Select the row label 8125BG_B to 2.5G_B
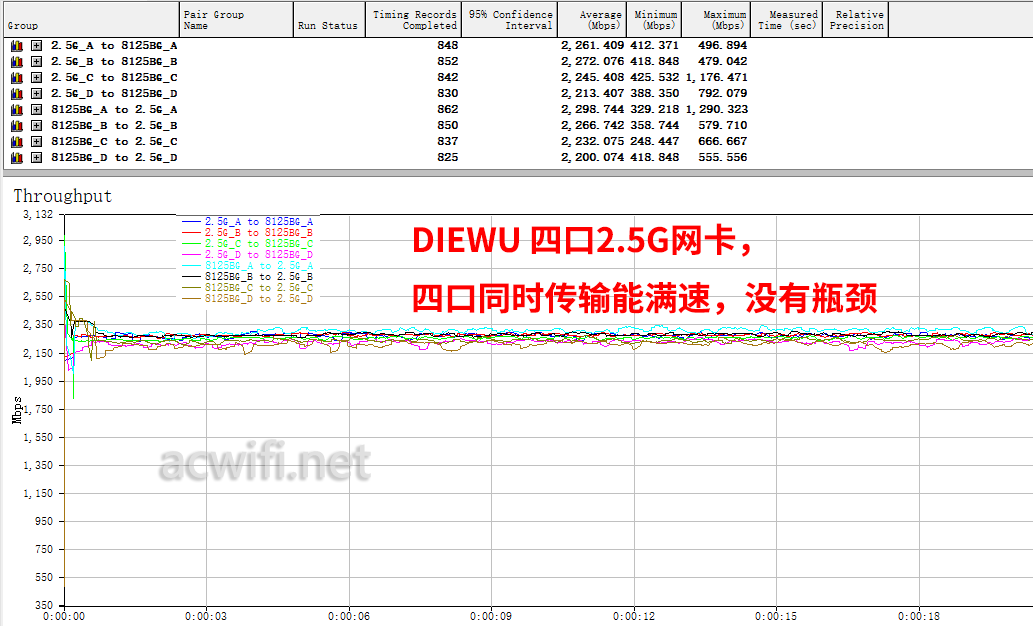1033x626 pixels. pos(114,125)
